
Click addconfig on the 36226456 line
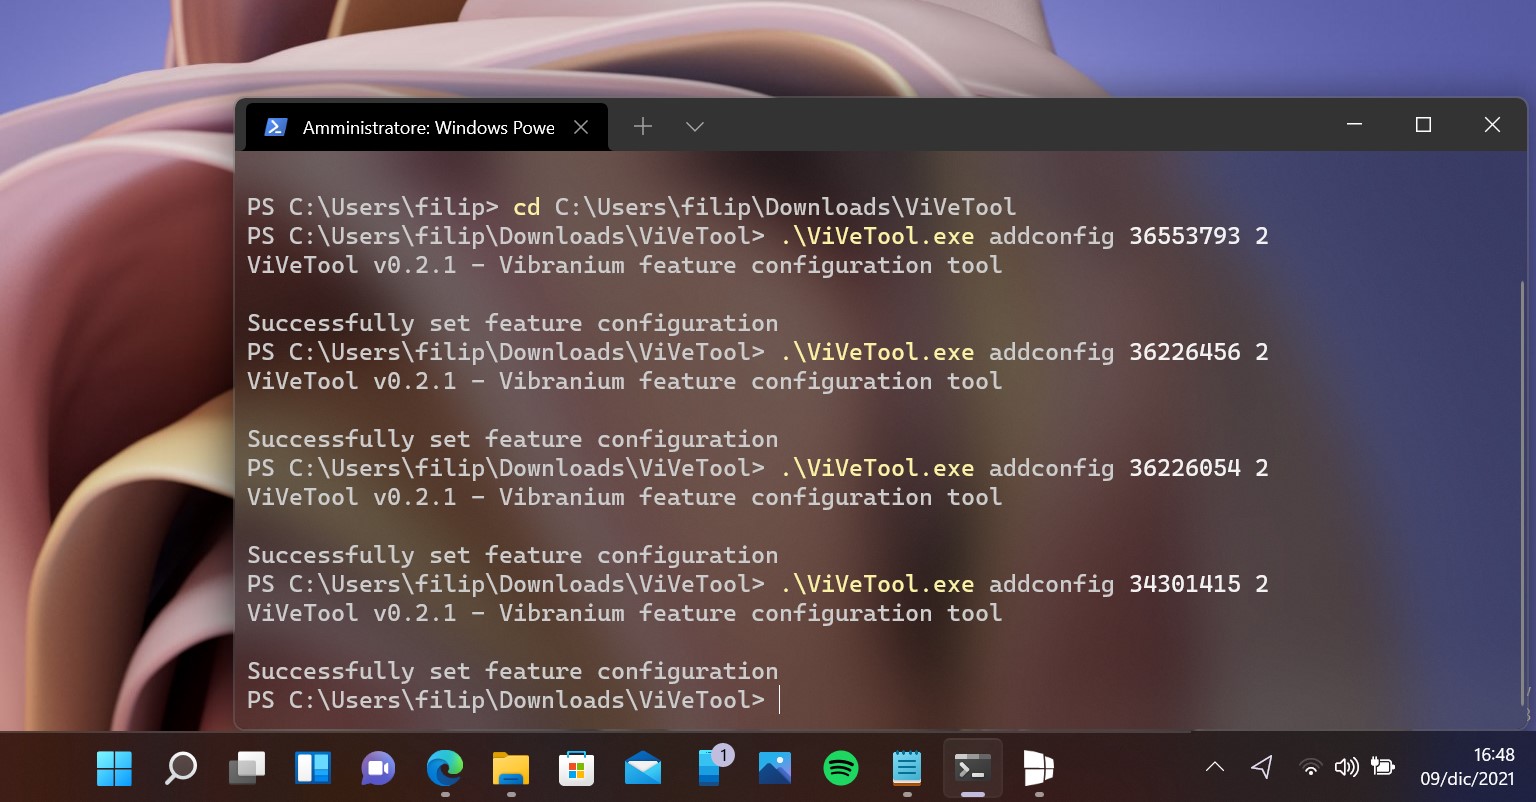point(1051,352)
